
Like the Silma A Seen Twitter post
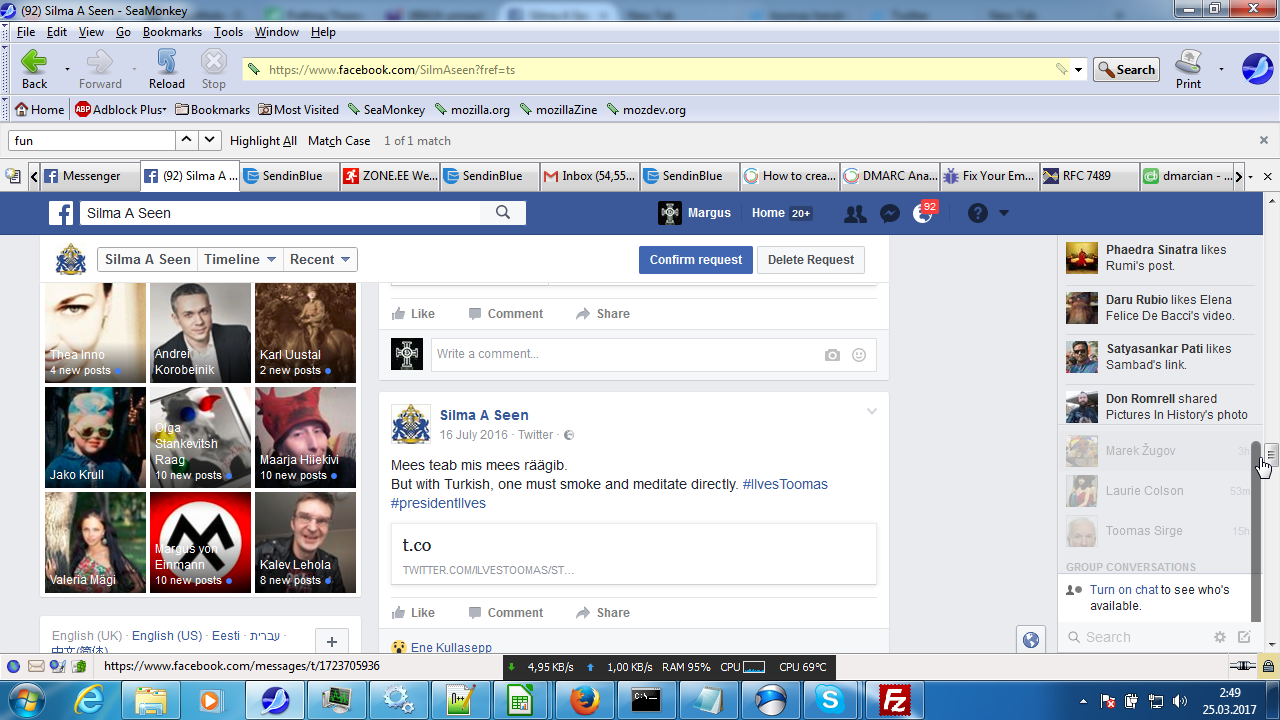[413, 613]
